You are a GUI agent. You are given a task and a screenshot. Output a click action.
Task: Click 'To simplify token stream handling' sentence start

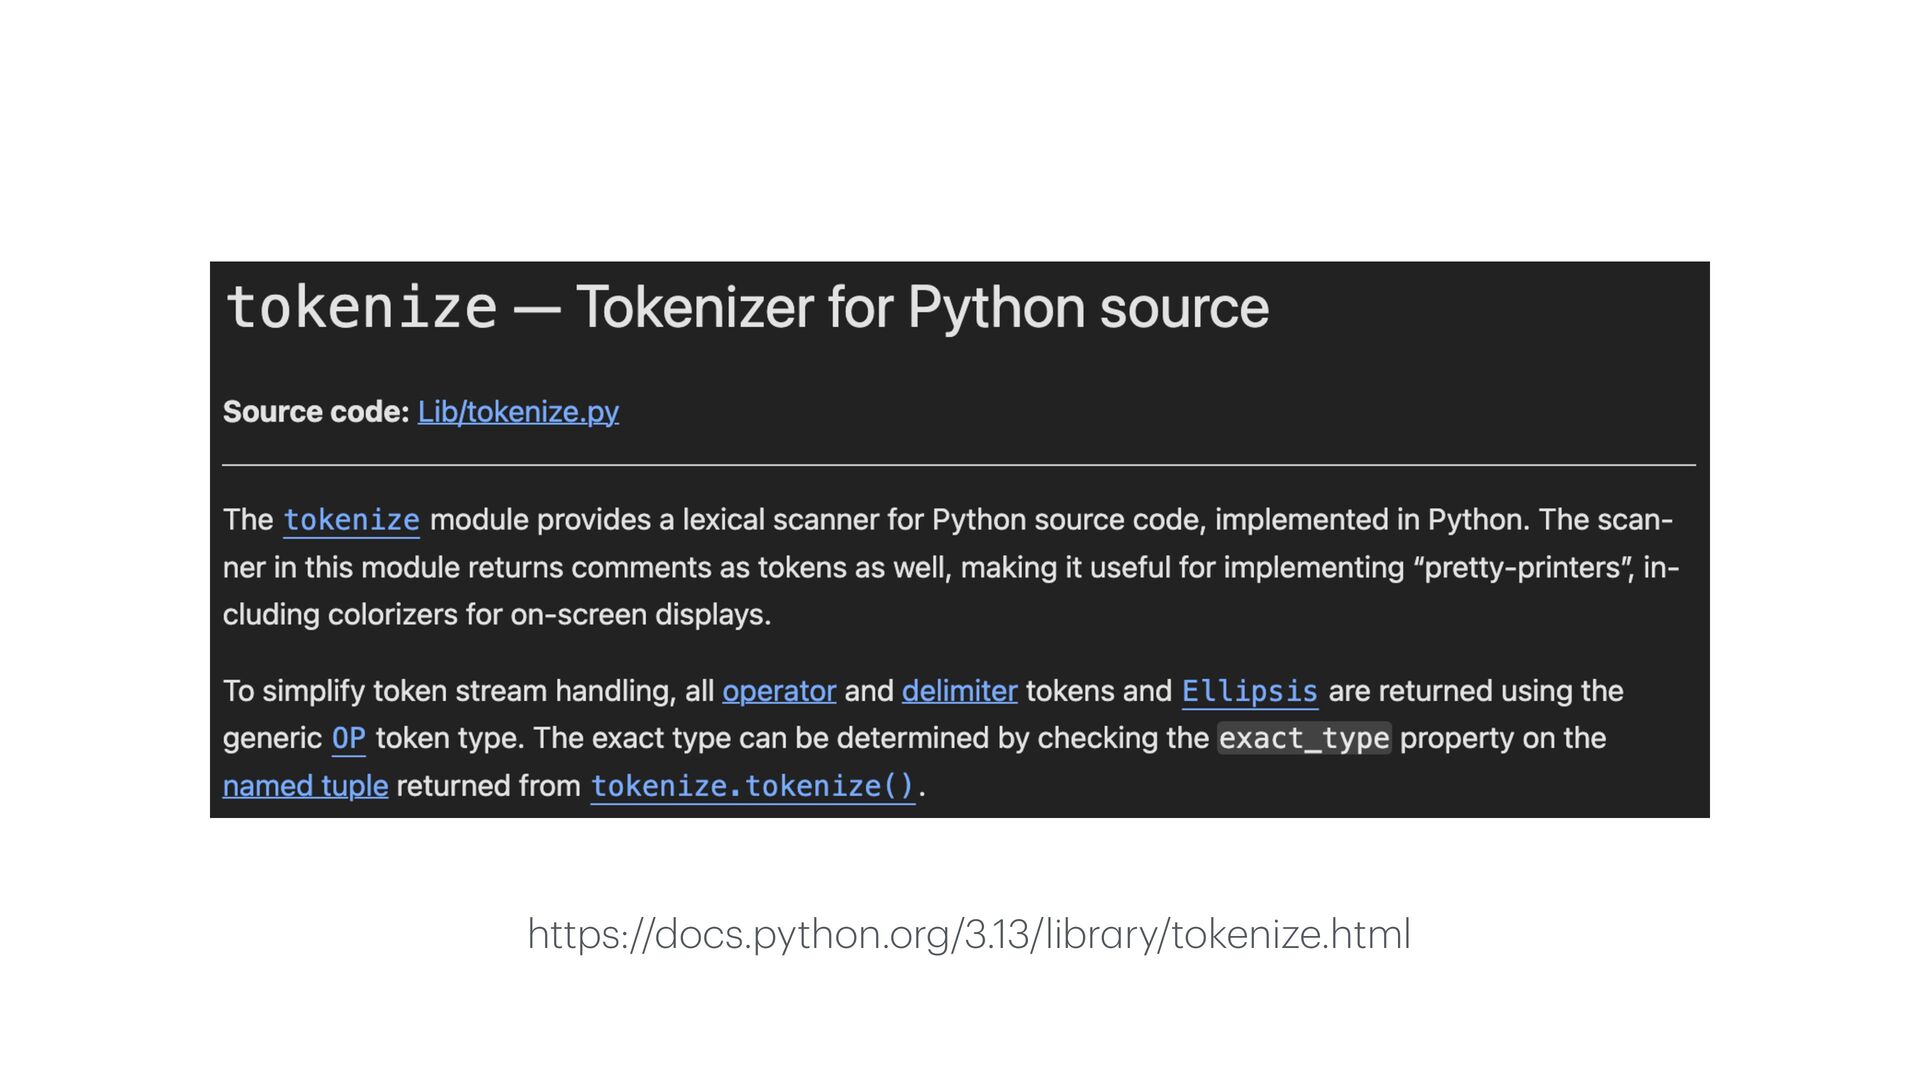click(448, 691)
